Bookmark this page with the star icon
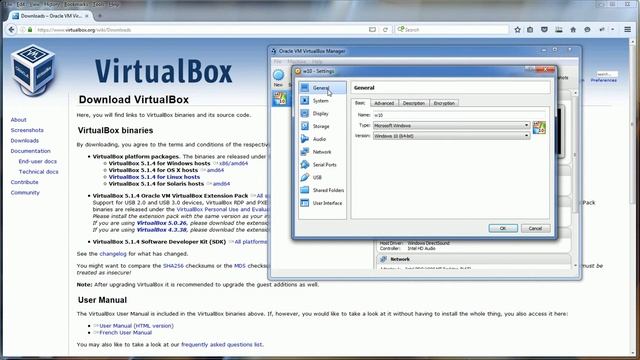This screenshot has height=360, width=640. point(518,29)
